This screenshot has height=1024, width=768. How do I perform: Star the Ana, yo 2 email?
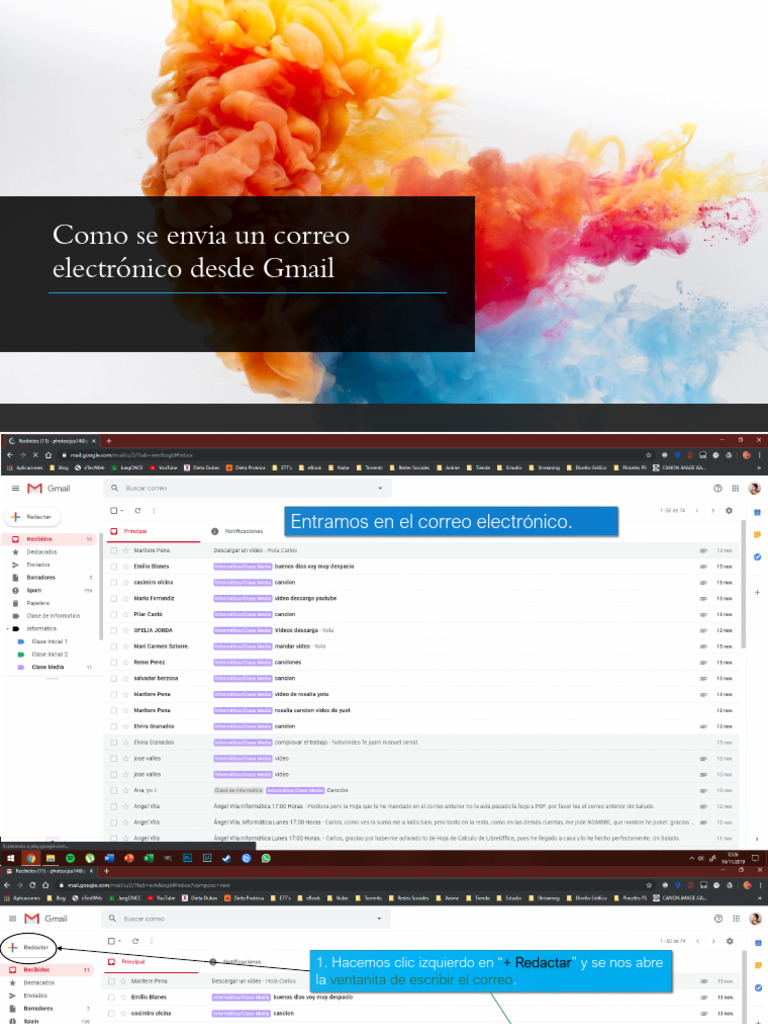coord(125,790)
